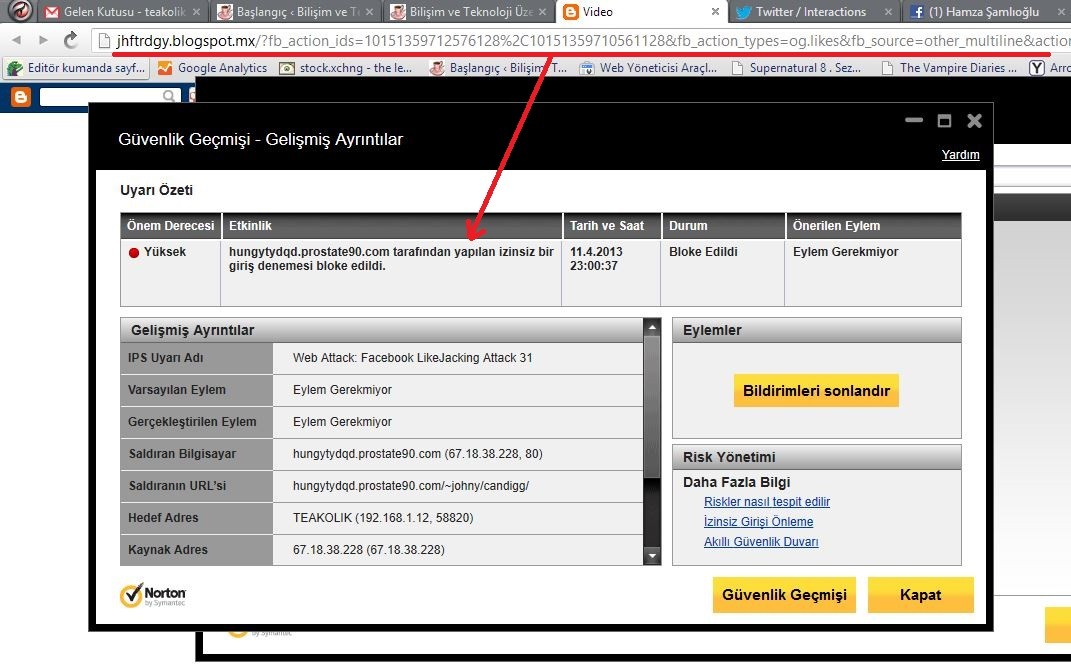1071x664 pixels.
Task: Open Google Analytics bookmark
Action: [x=212, y=68]
